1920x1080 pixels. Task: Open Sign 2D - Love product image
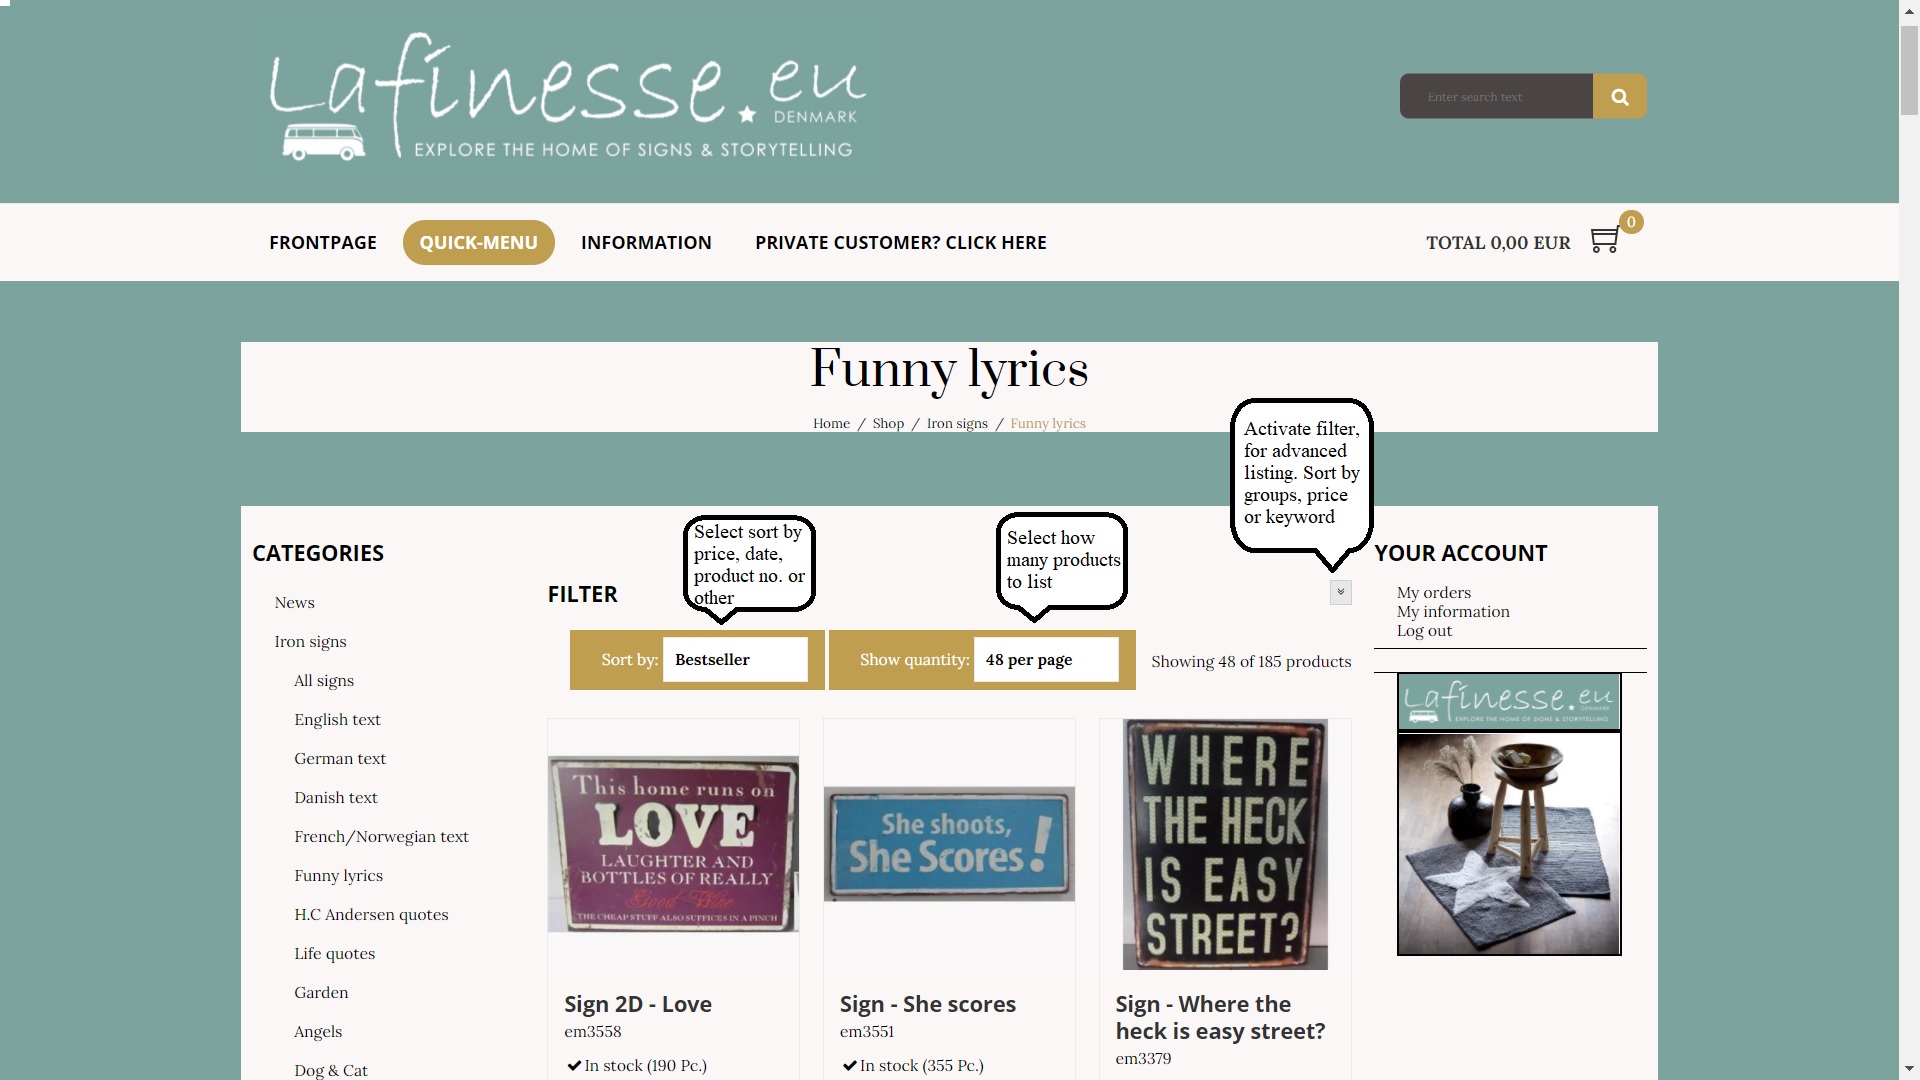(x=673, y=844)
